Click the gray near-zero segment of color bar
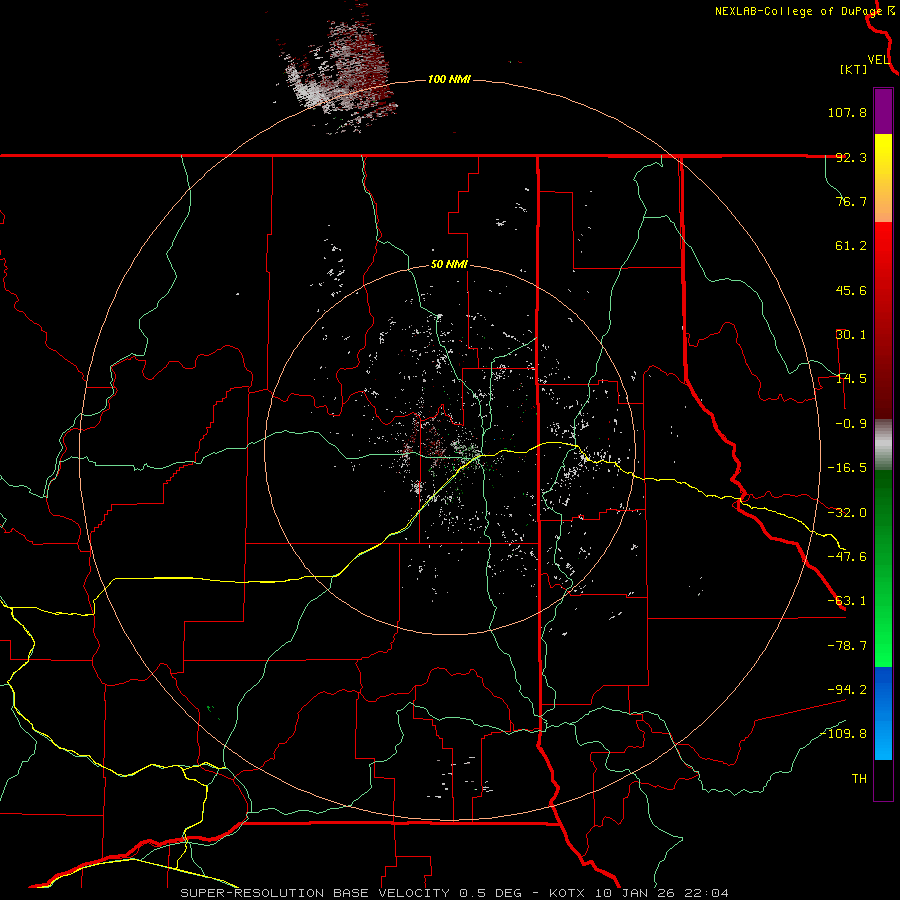This screenshot has height=900, width=900. [883, 444]
